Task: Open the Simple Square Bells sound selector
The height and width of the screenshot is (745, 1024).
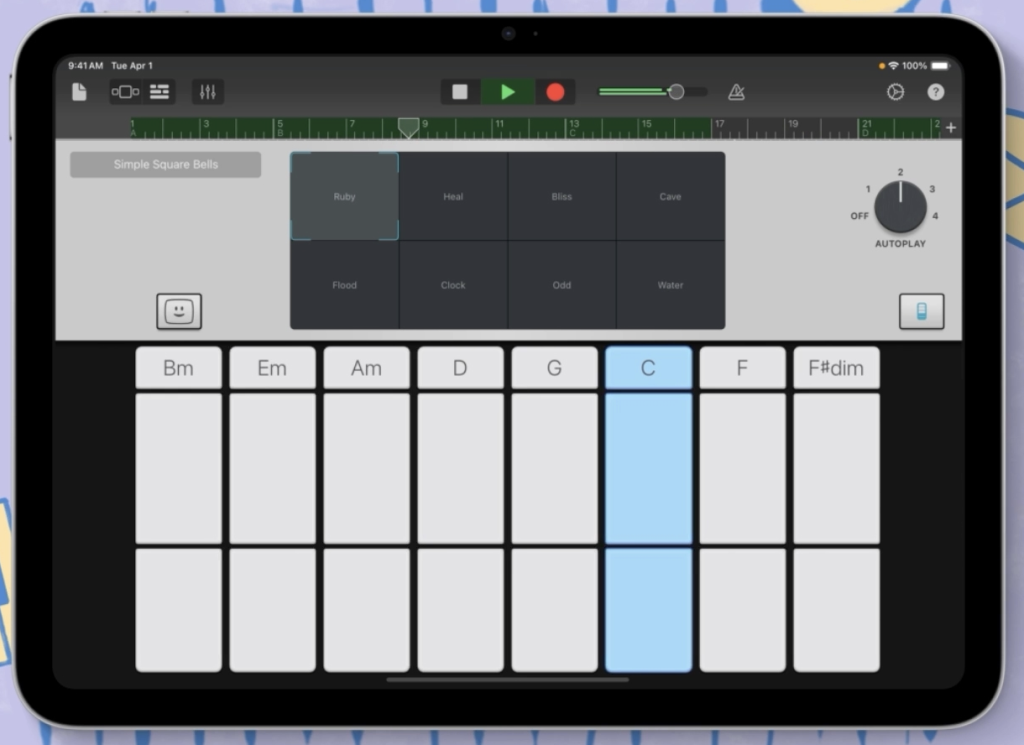Action: click(165, 165)
